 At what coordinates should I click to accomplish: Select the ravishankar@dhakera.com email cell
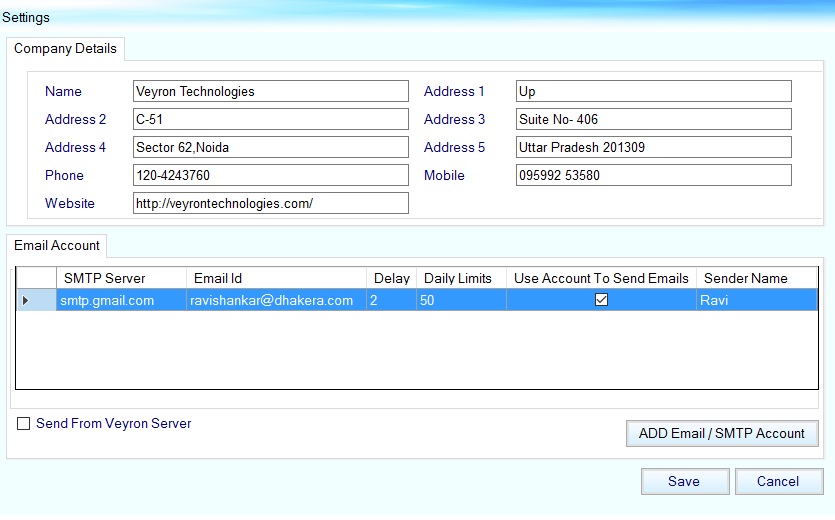(x=274, y=300)
